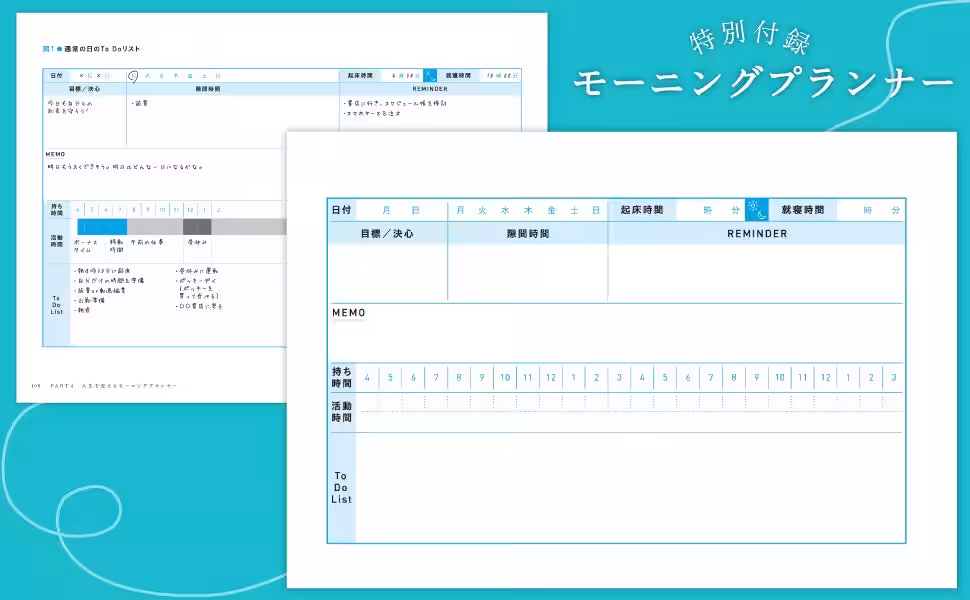Pick 土 in the front weekday row

[x=574, y=210]
